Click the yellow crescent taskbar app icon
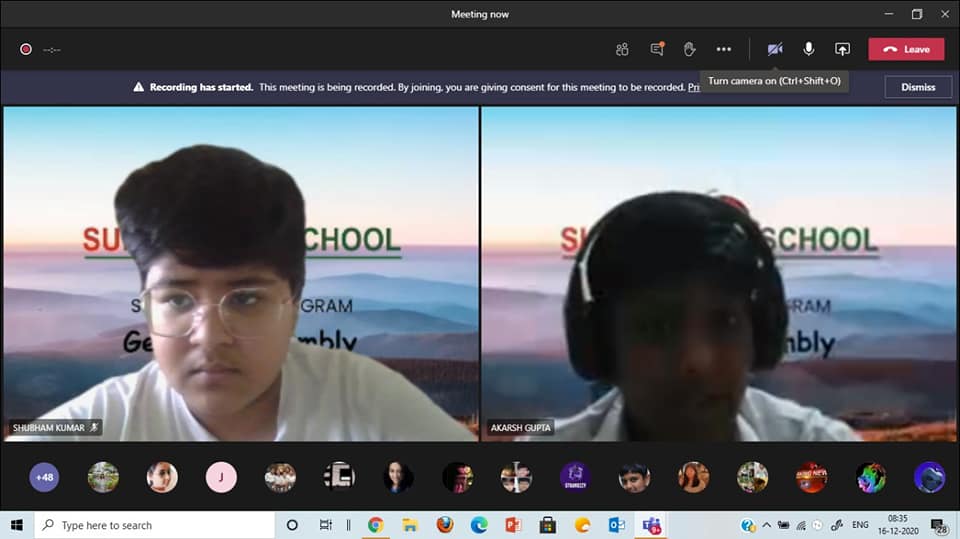This screenshot has width=960, height=539. (x=582, y=525)
